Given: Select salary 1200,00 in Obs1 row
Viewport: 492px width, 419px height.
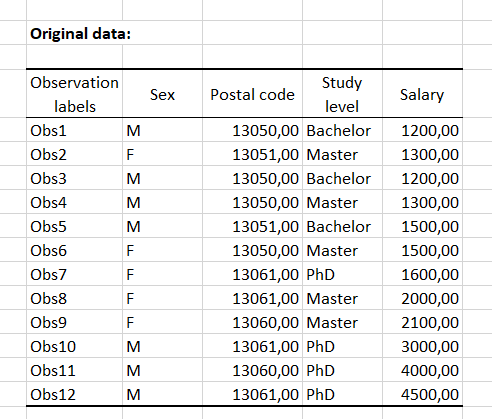Looking at the screenshot, I should tap(422, 130).
